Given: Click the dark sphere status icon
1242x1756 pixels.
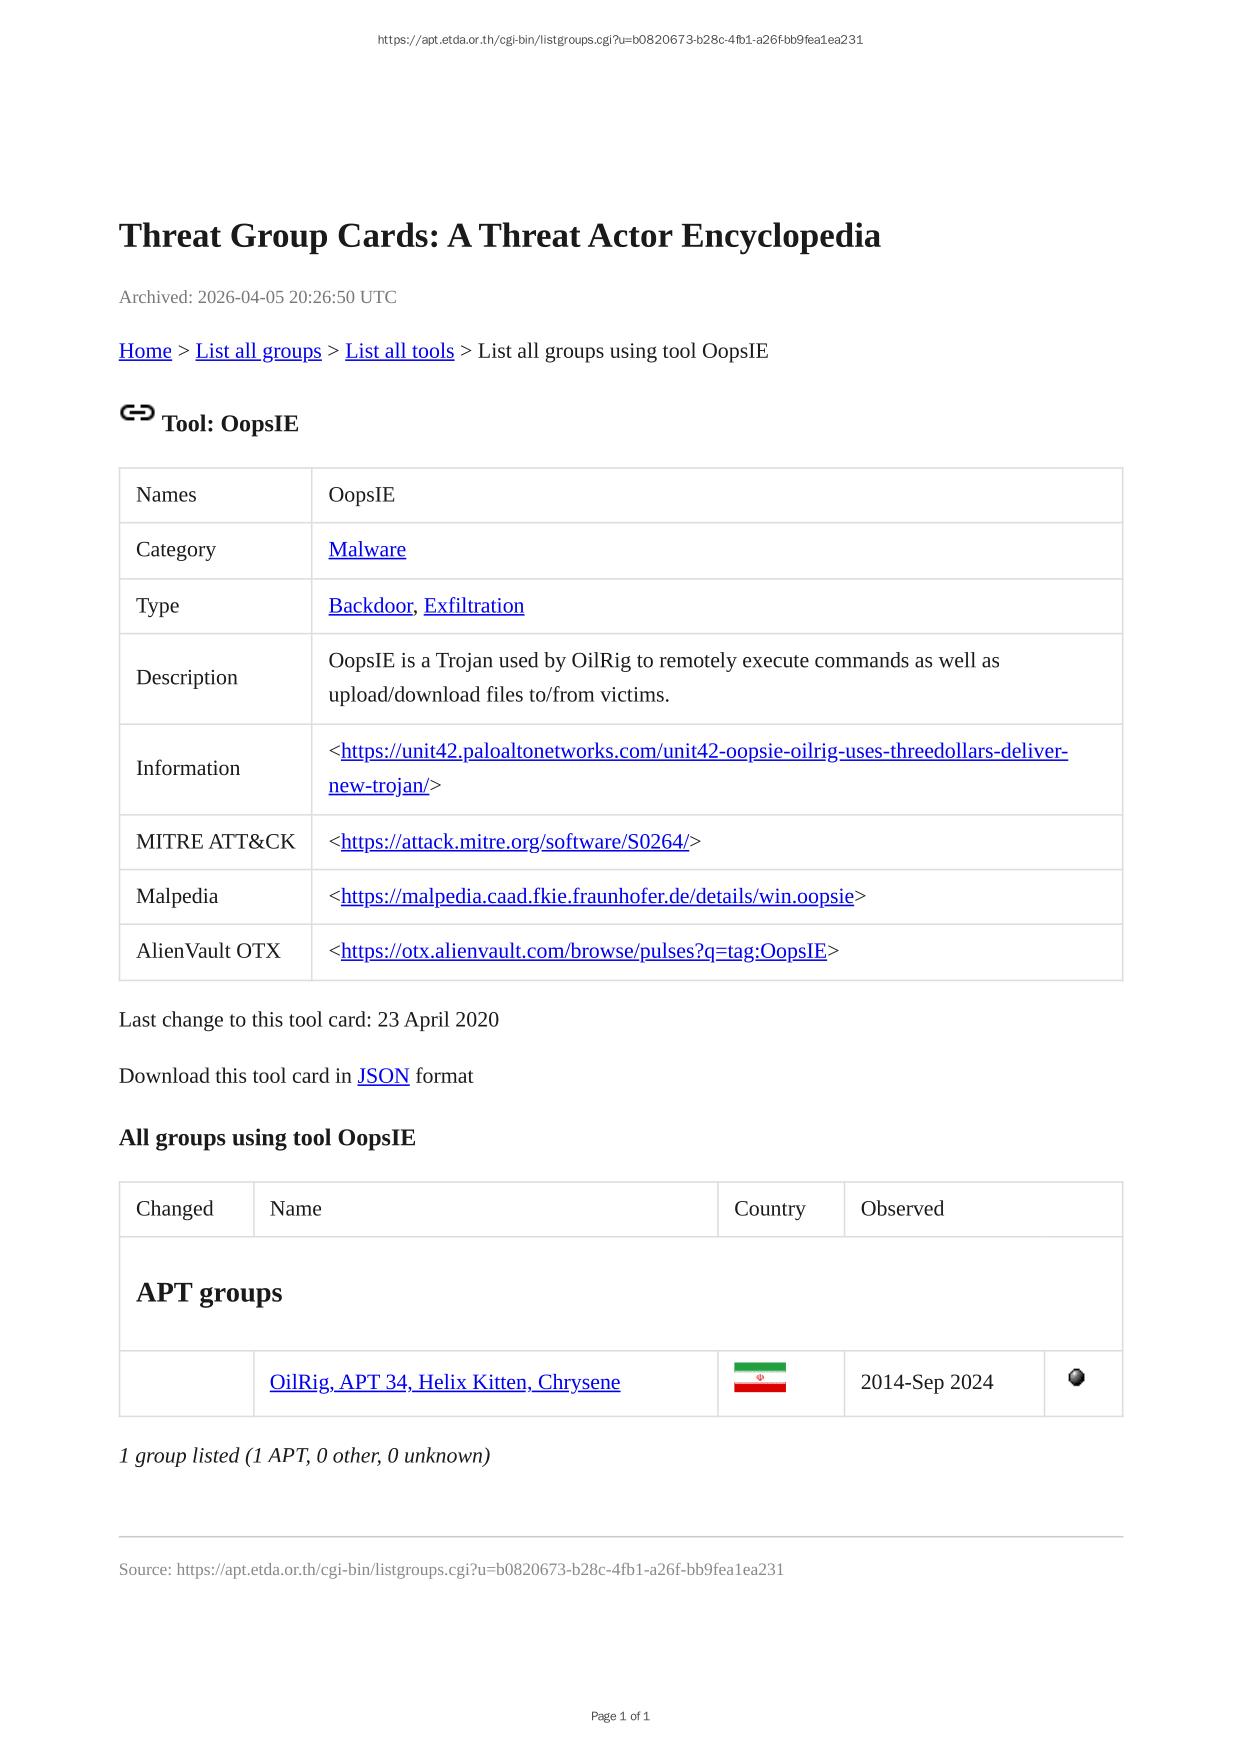Looking at the screenshot, I should 1076,1377.
